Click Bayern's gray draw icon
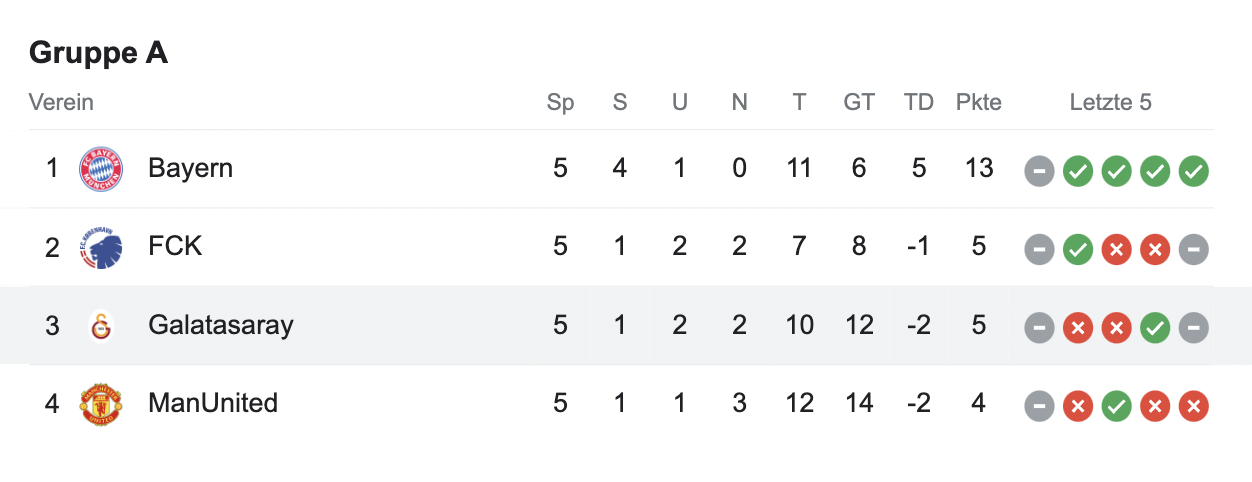The height and width of the screenshot is (482, 1252). [1039, 171]
